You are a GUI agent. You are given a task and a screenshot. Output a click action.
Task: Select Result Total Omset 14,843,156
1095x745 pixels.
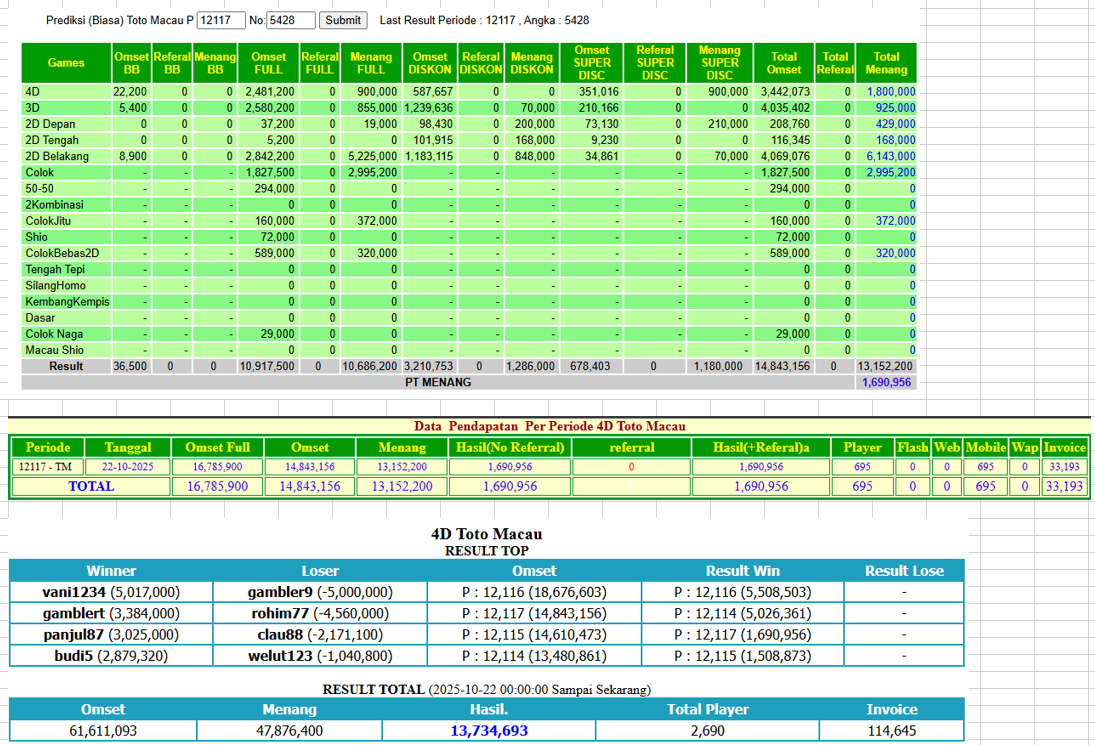click(783, 366)
